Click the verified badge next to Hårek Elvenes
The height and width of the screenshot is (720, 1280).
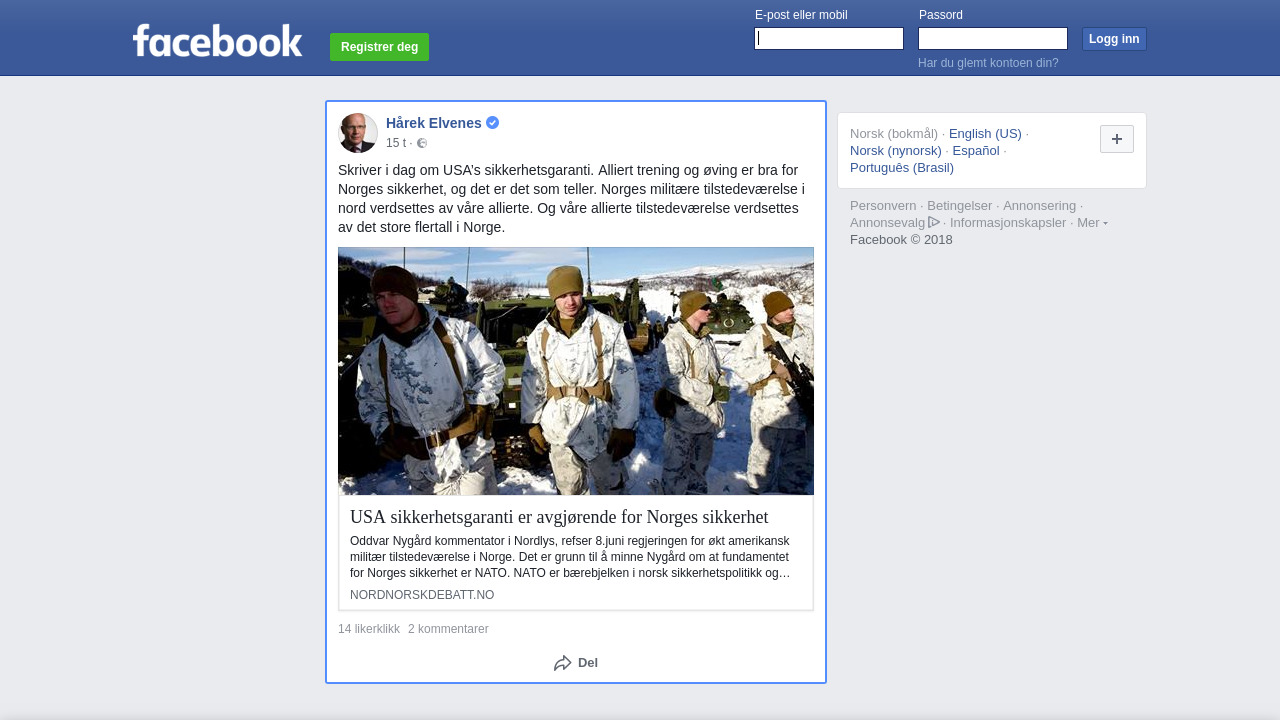492,123
